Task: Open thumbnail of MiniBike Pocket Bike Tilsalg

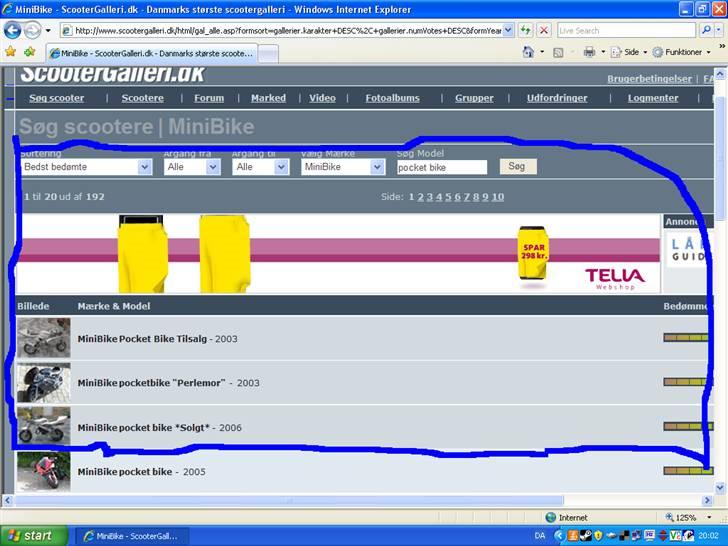Action: 44,338
